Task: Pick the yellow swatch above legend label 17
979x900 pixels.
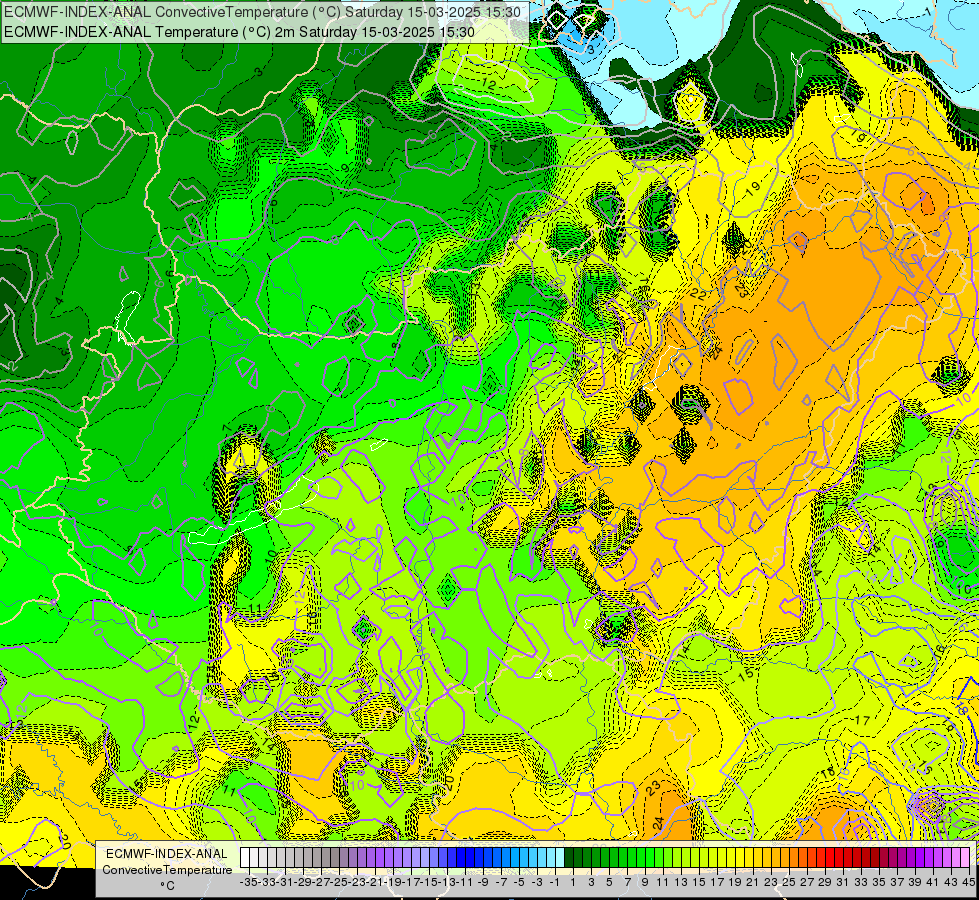Action: pyautogui.click(x=712, y=858)
